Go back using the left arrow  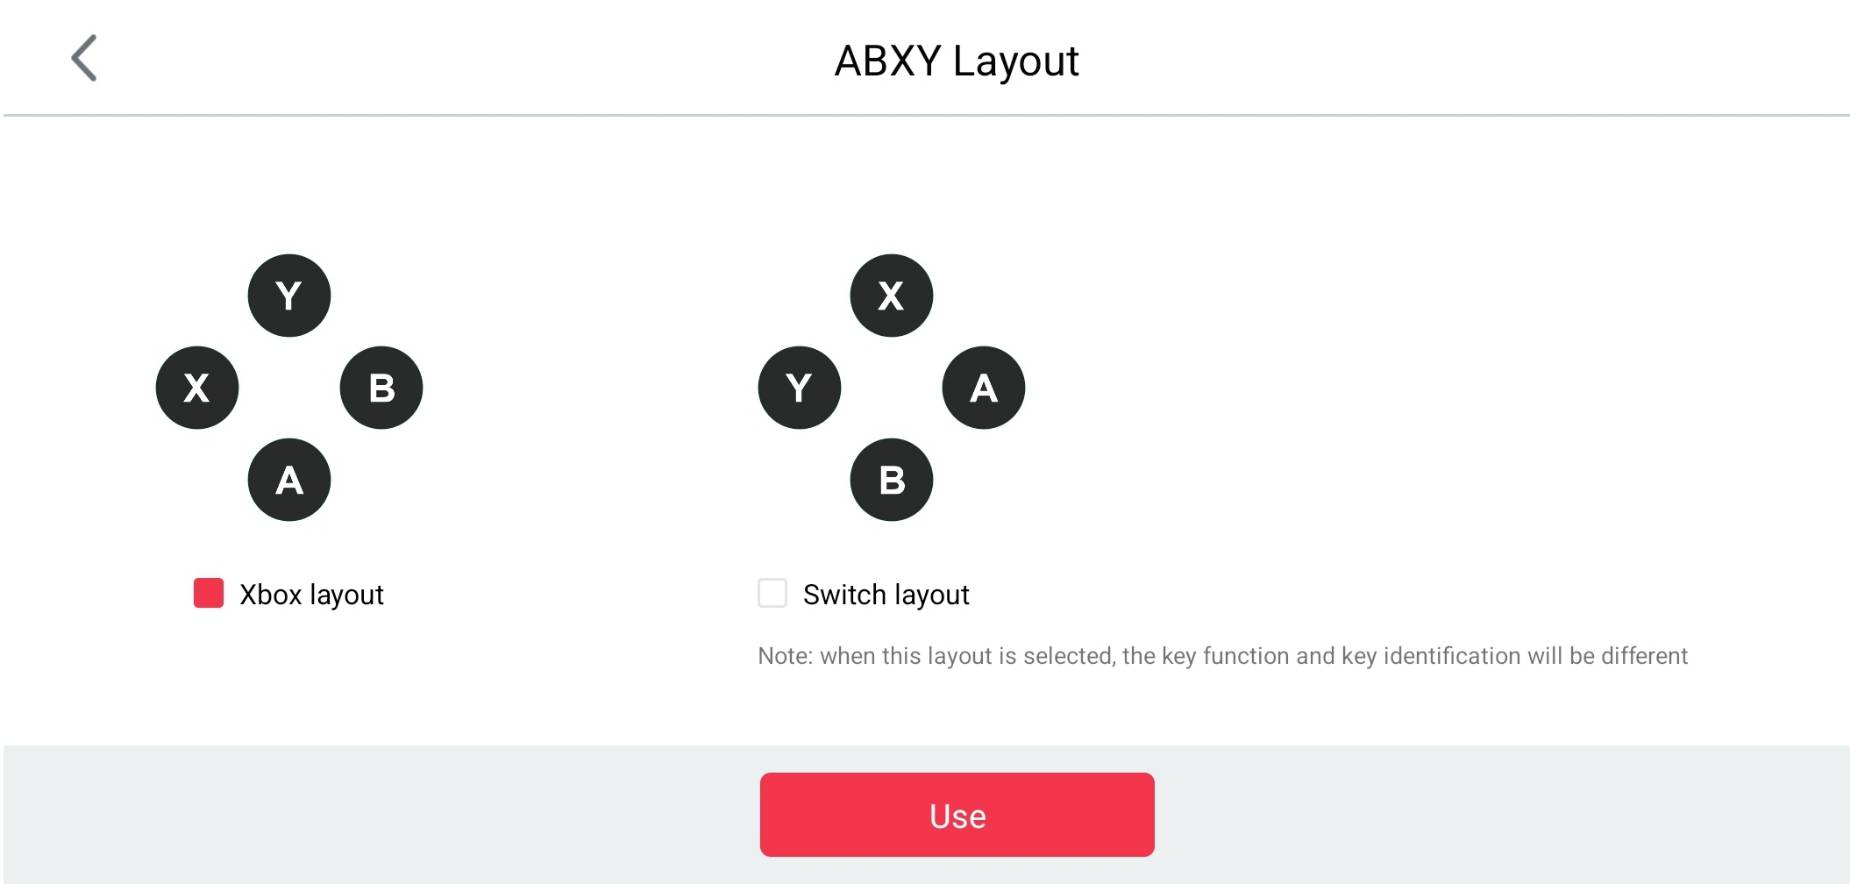85,58
